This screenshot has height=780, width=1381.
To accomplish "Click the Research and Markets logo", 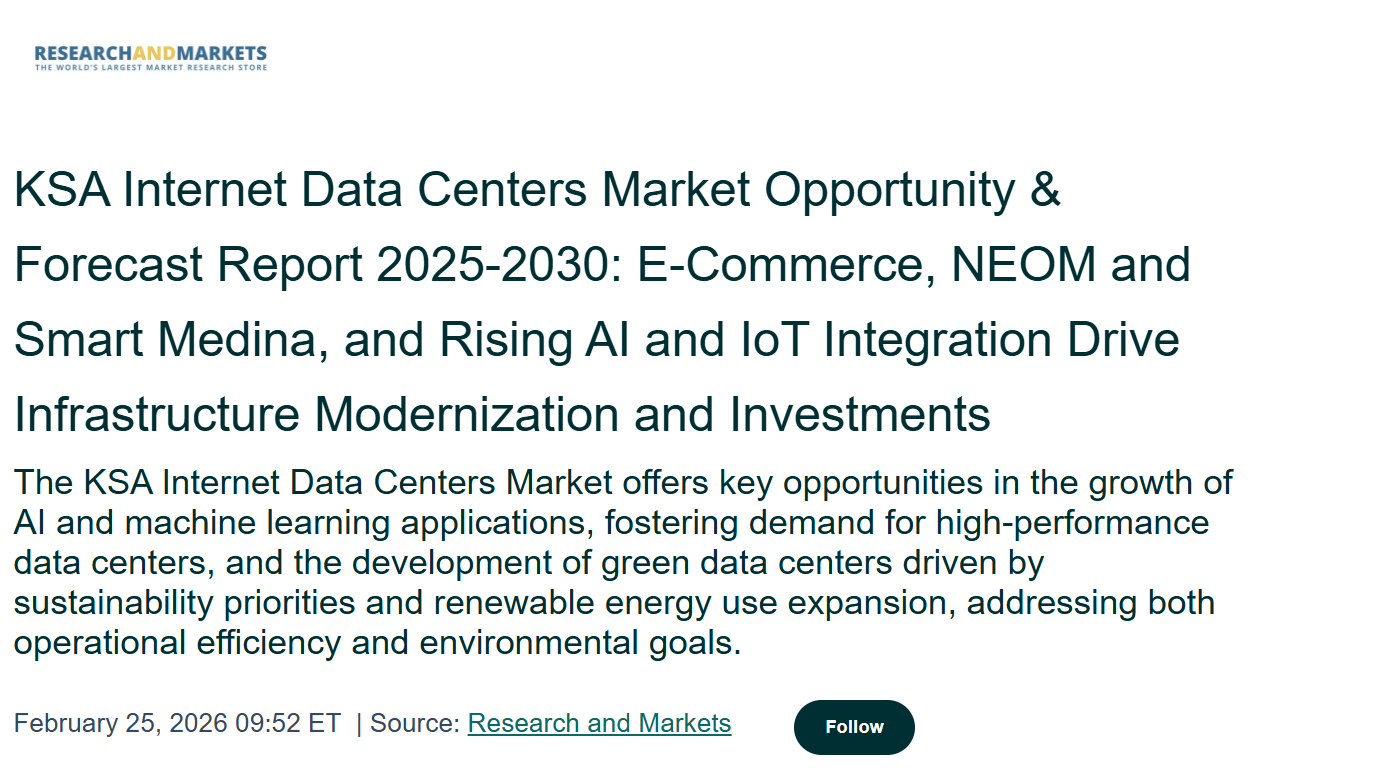I will [150, 54].
